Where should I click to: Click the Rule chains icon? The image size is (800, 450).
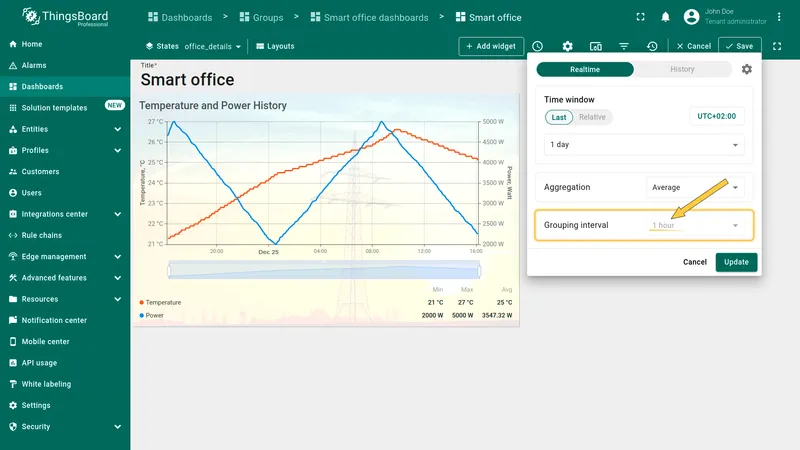[13, 235]
